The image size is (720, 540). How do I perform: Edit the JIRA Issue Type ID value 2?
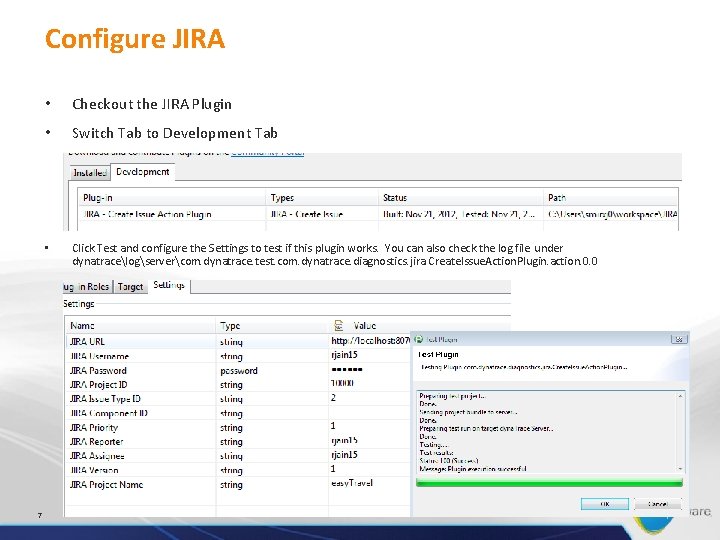[x=333, y=398]
